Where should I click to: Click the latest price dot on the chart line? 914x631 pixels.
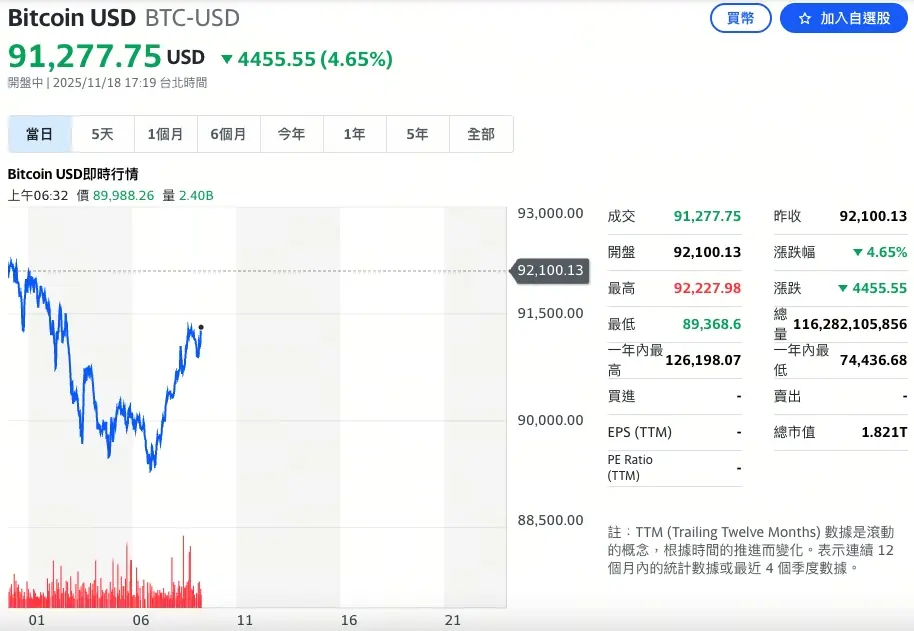tap(201, 327)
